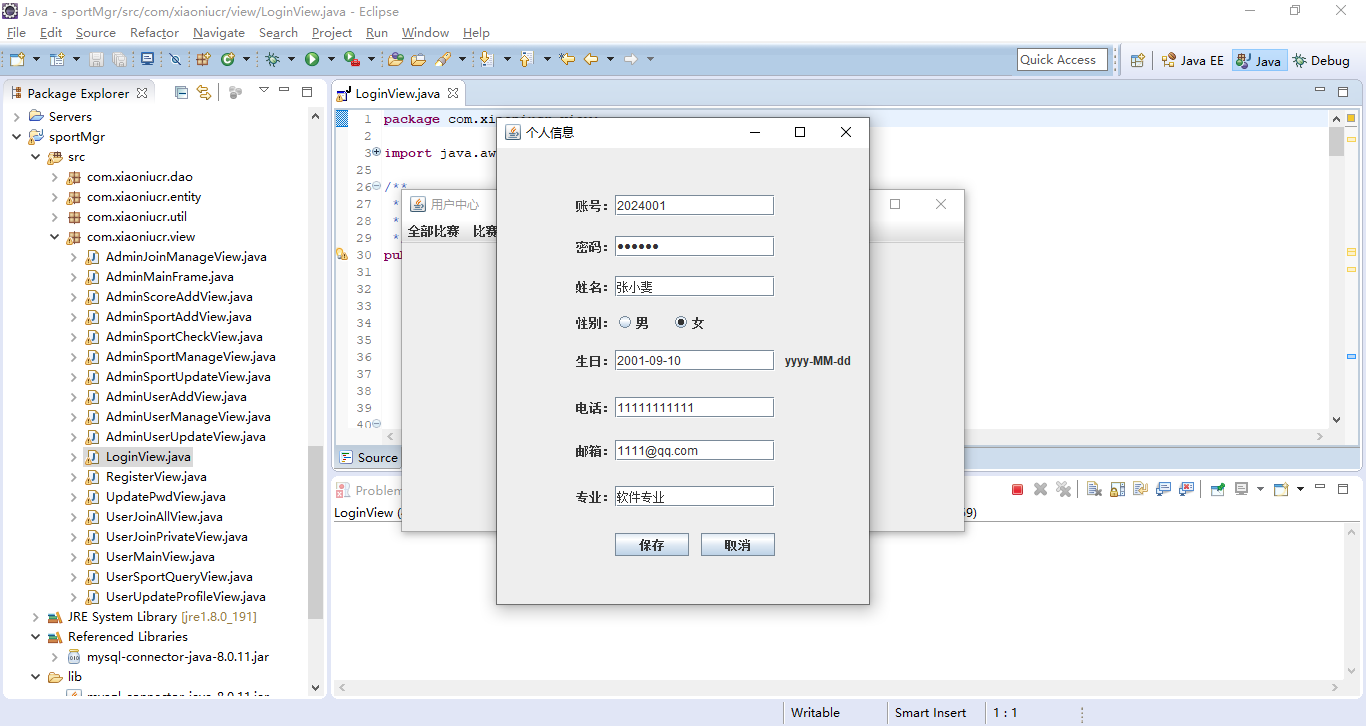Toggle Scroll Lock in the console toolbar
Image resolution: width=1366 pixels, height=726 pixels.
[1117, 490]
